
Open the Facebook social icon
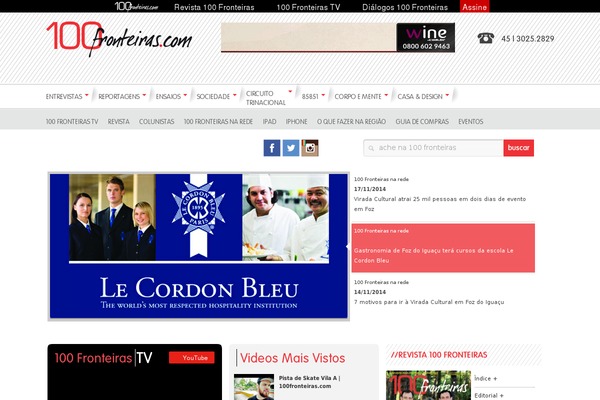coord(272,148)
